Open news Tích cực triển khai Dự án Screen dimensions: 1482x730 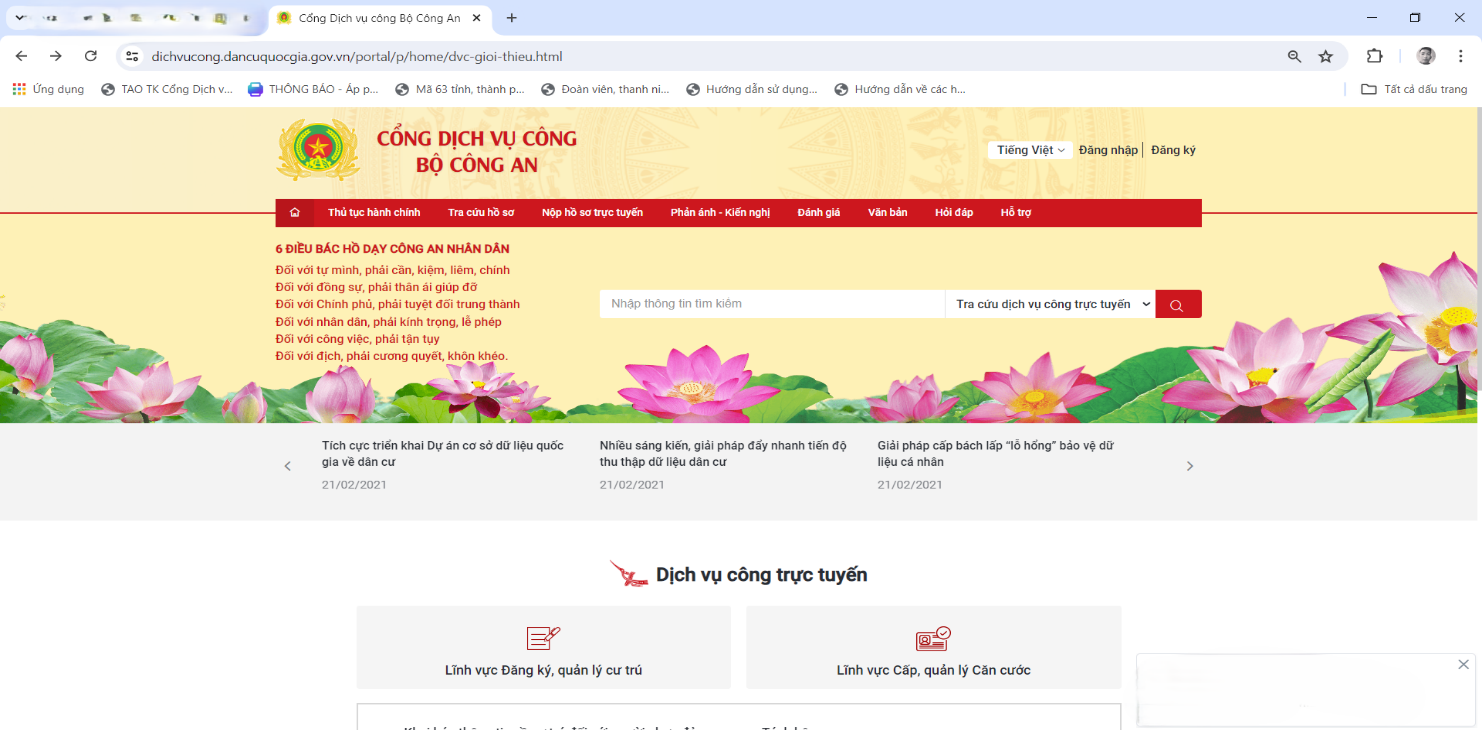pos(443,454)
